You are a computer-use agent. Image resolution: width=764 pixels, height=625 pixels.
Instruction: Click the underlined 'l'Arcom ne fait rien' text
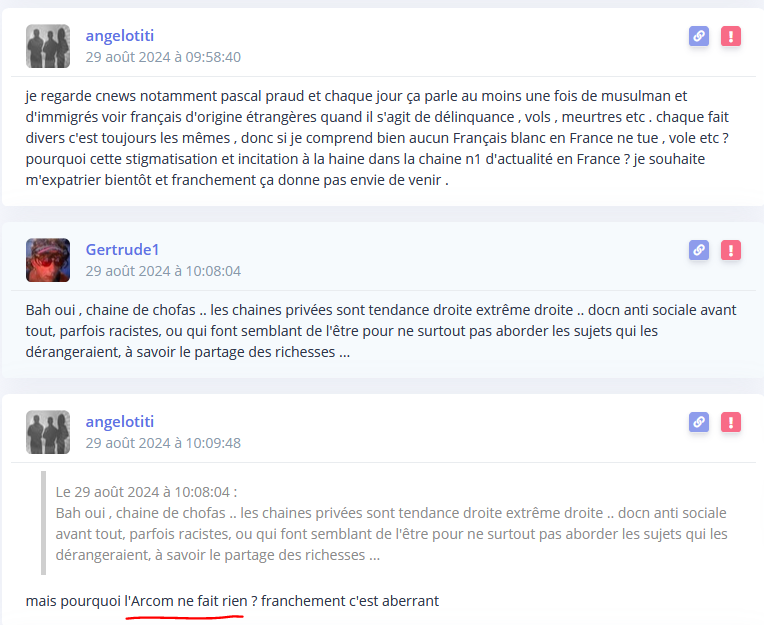tap(186, 601)
